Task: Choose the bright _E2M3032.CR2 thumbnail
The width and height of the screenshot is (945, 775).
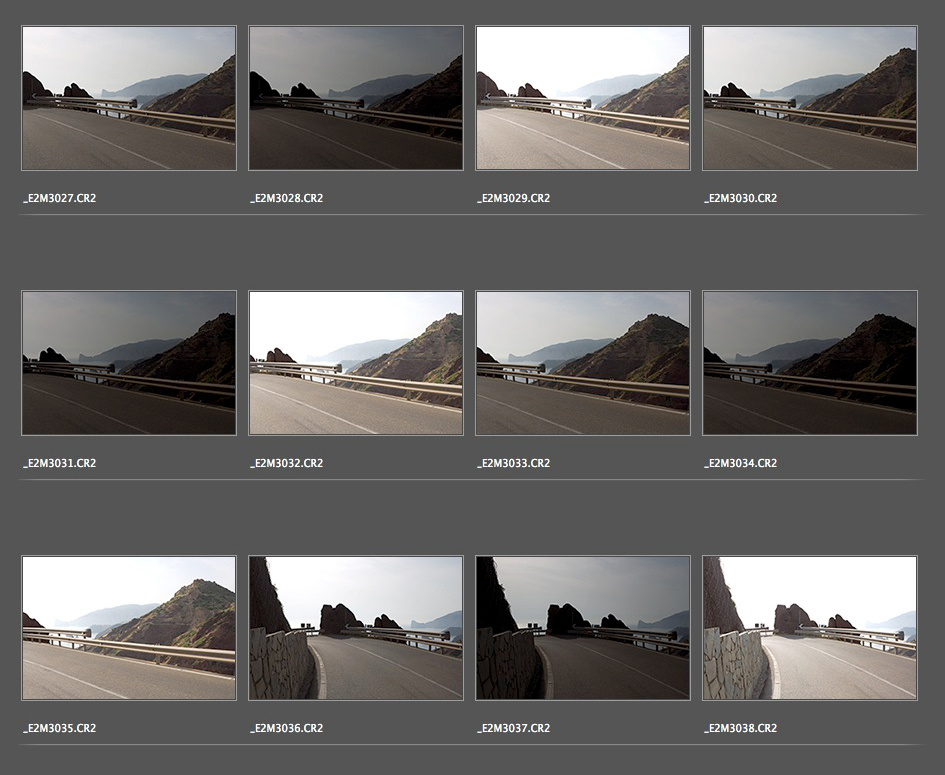Action: [356, 363]
